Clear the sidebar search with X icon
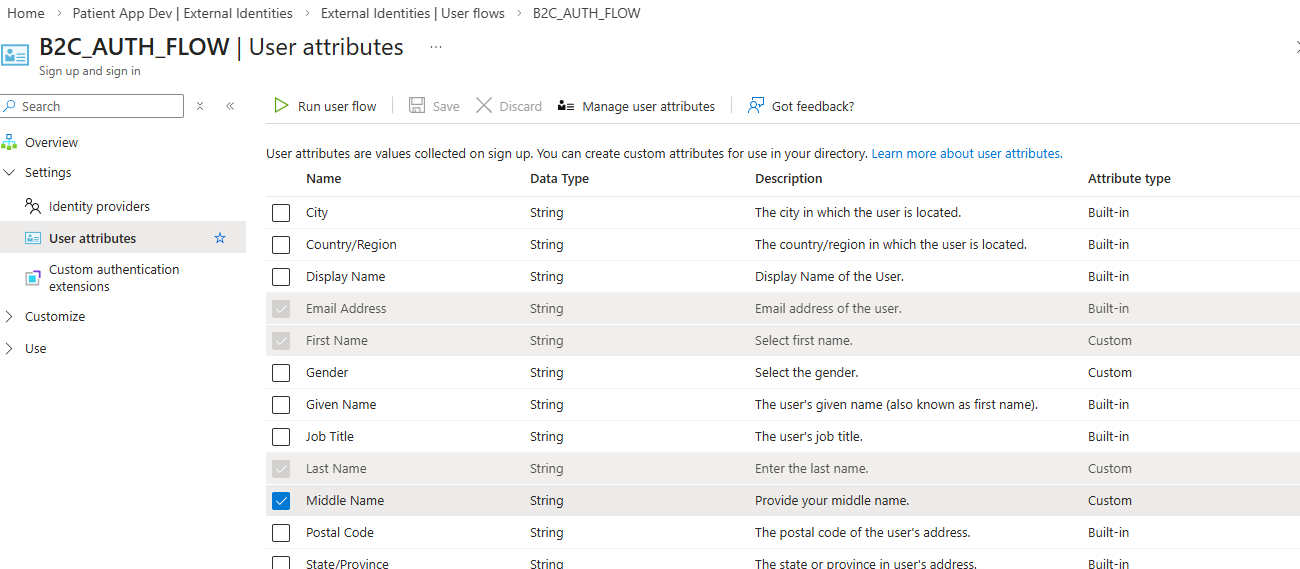This screenshot has width=1300, height=569. [200, 106]
